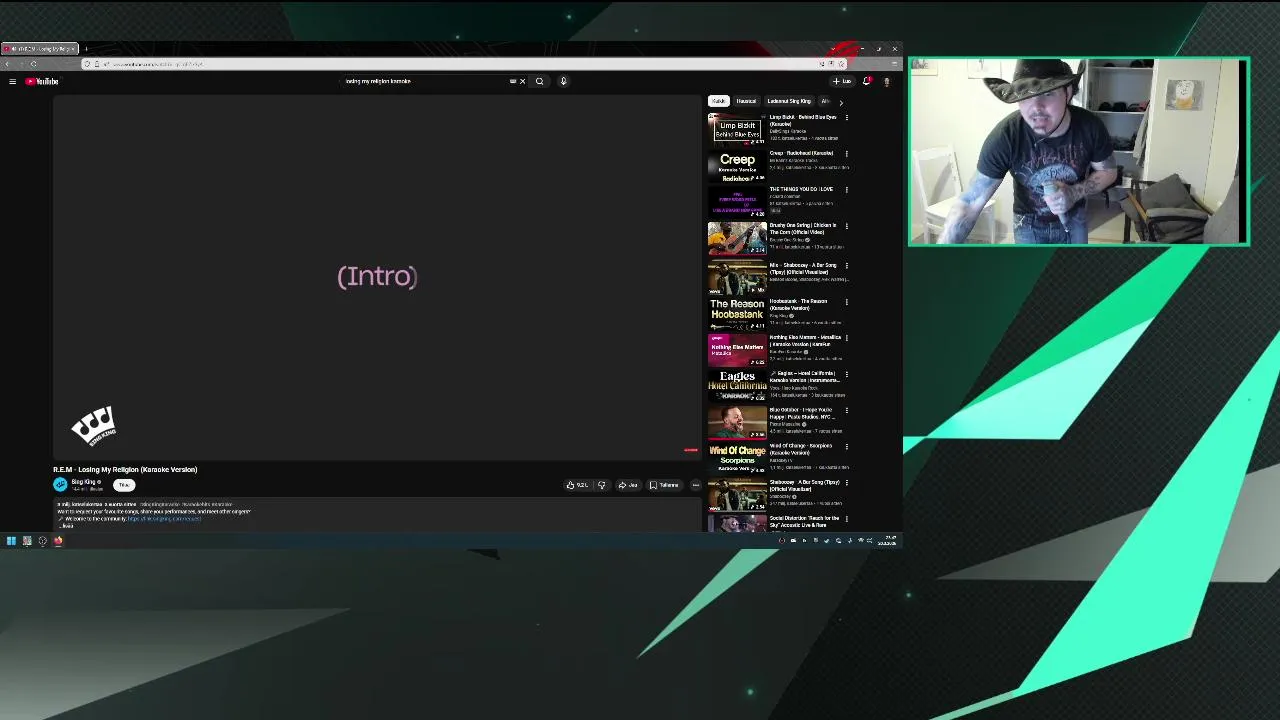The width and height of the screenshot is (1280, 720).
Task: Select the first 'Kaikki' filter chip
Action: [x=718, y=101]
